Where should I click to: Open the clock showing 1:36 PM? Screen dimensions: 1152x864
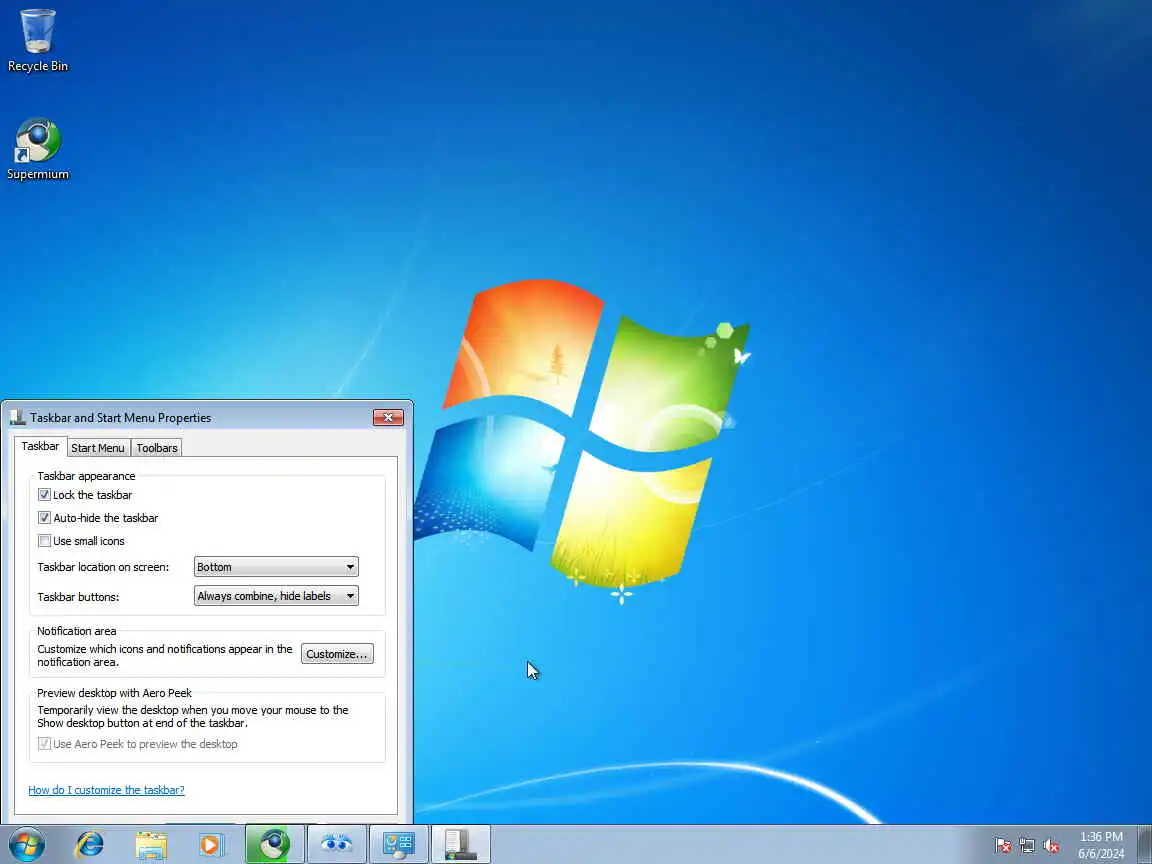(1101, 845)
